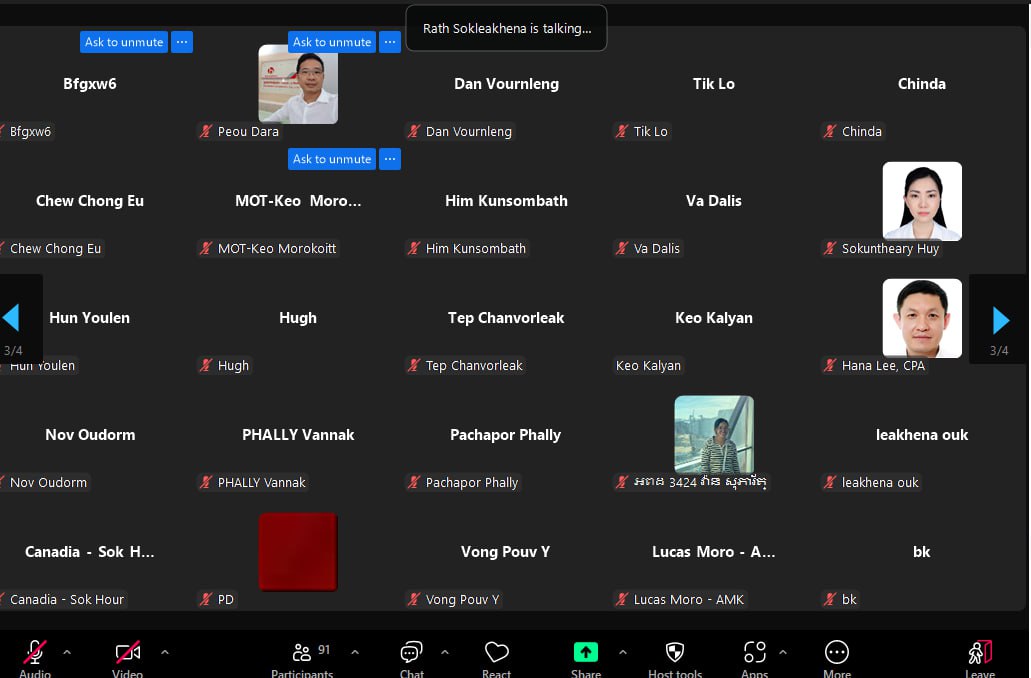This screenshot has width=1031, height=678.
Task: Open more options for MOT-Keo Morokoitt tile
Action: 390,159
